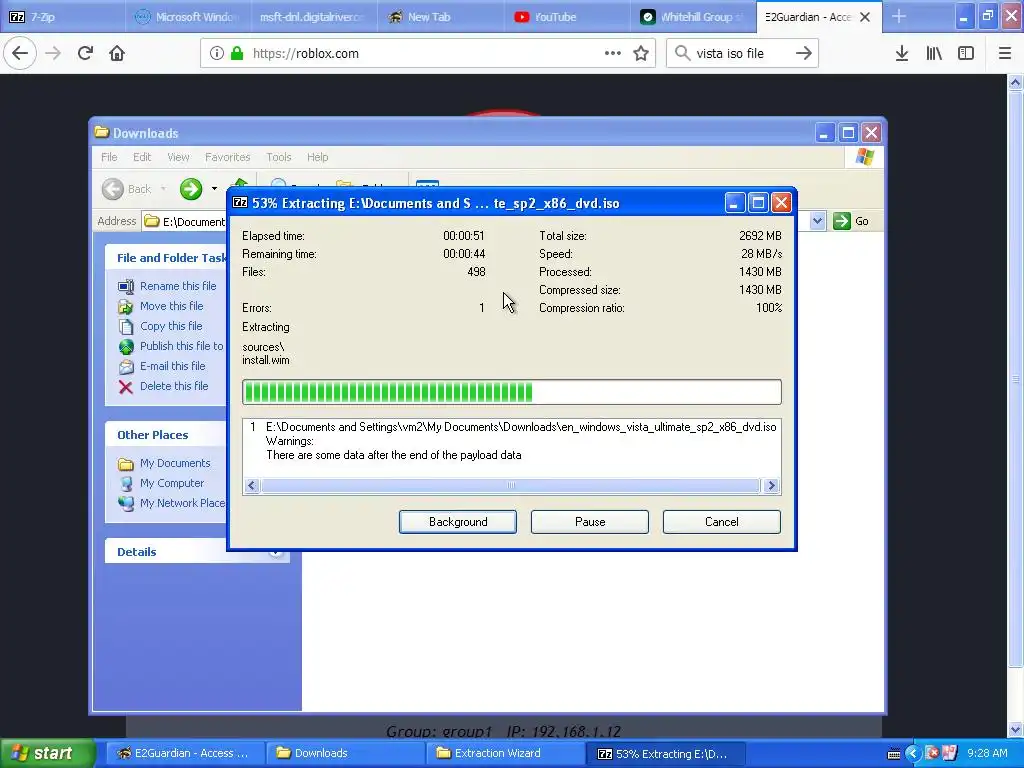This screenshot has width=1024, height=768.
Task: Open the View menu in Downloads window
Action: pos(178,157)
